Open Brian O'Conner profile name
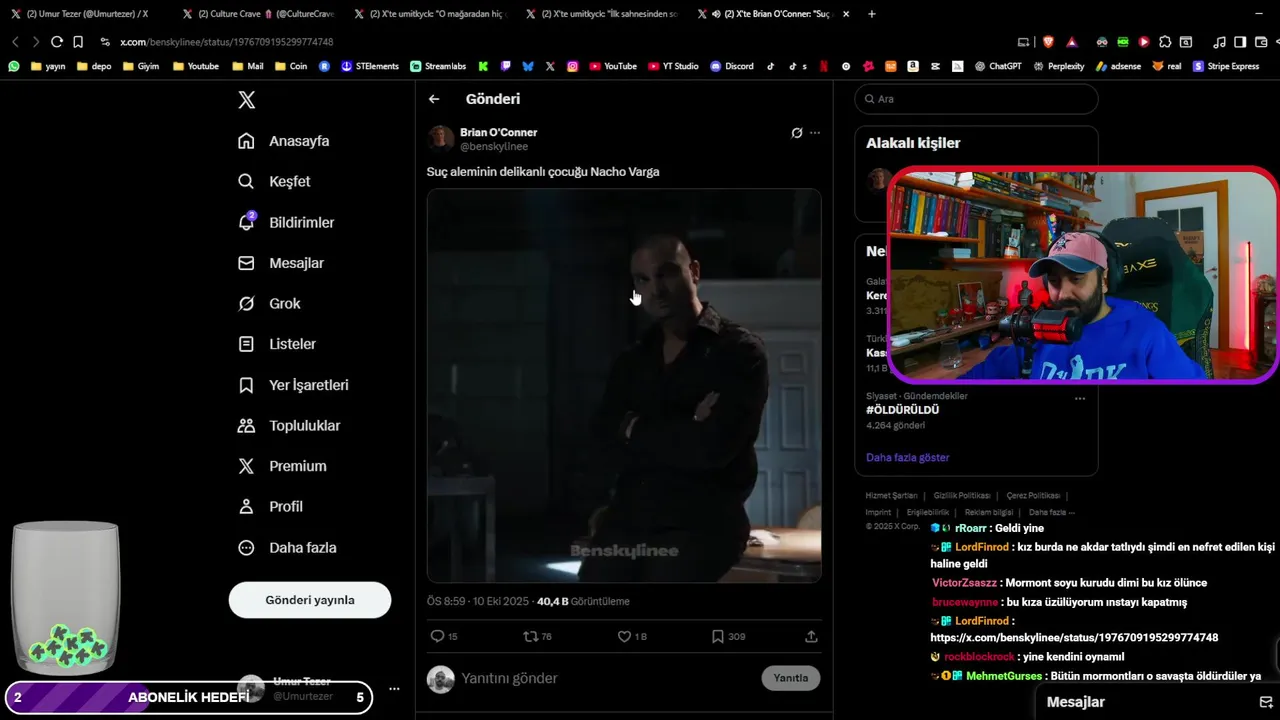 click(x=498, y=132)
